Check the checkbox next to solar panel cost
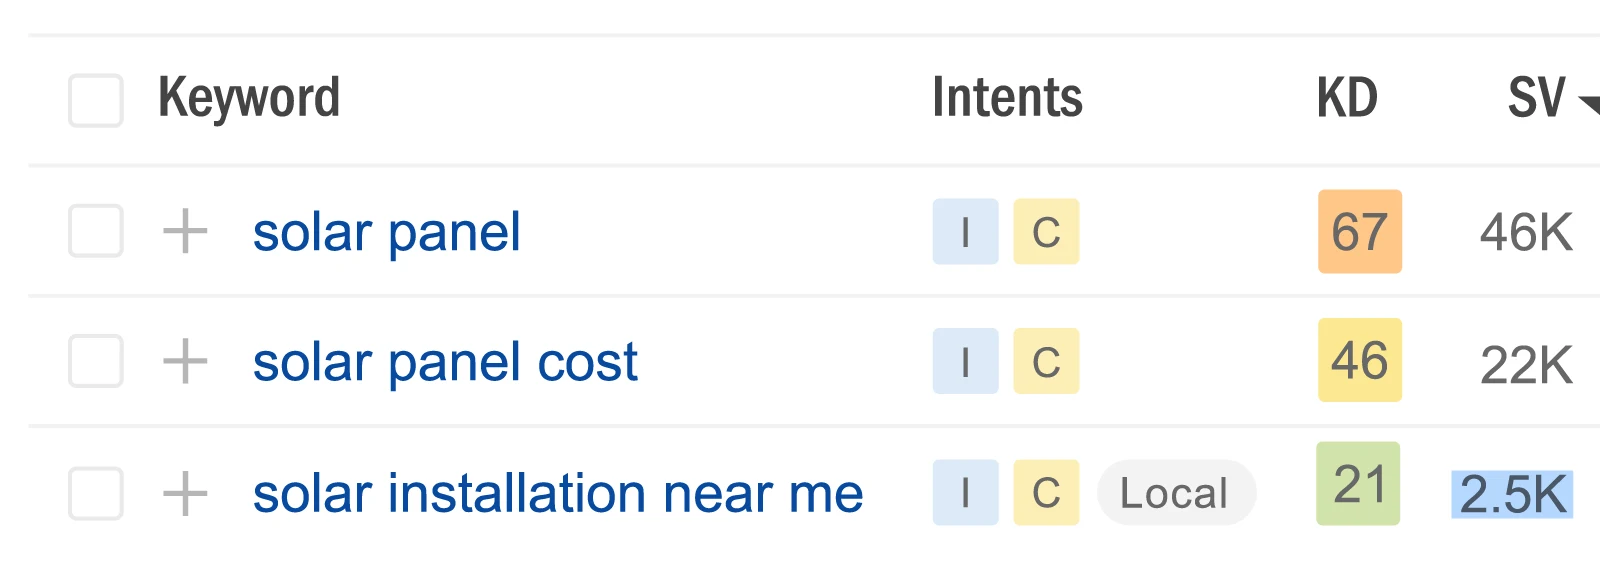The height and width of the screenshot is (578, 1600). (94, 362)
